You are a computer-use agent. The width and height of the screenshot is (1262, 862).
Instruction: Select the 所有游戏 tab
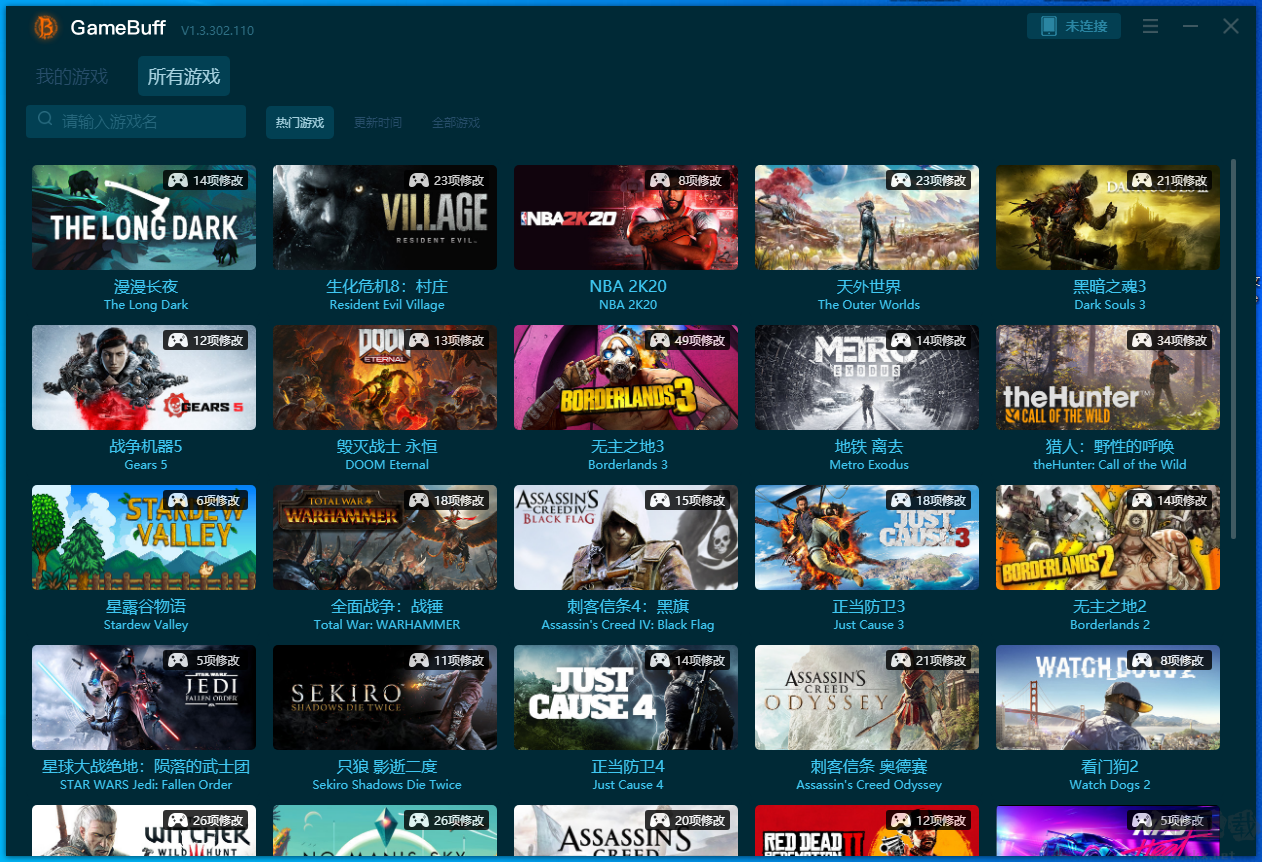coord(184,76)
